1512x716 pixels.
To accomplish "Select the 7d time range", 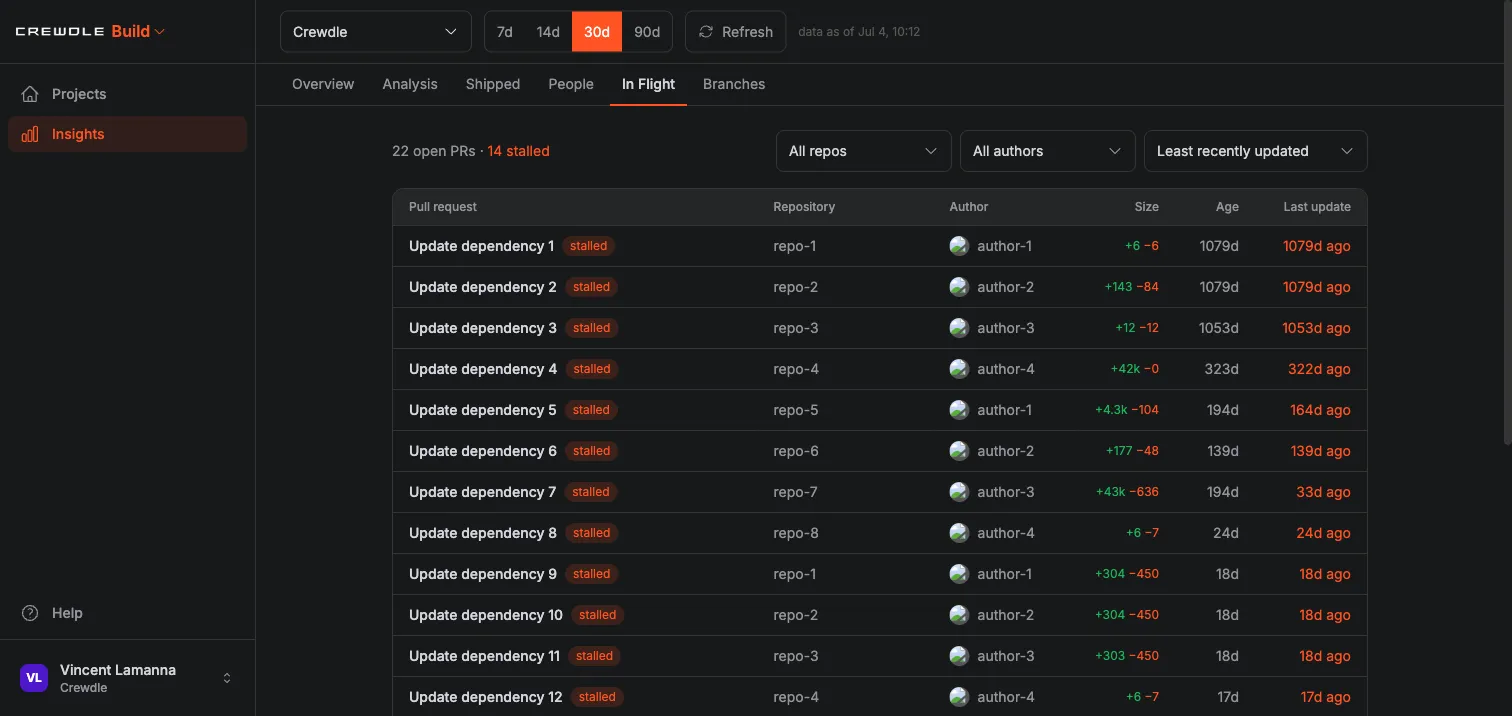I will [505, 32].
